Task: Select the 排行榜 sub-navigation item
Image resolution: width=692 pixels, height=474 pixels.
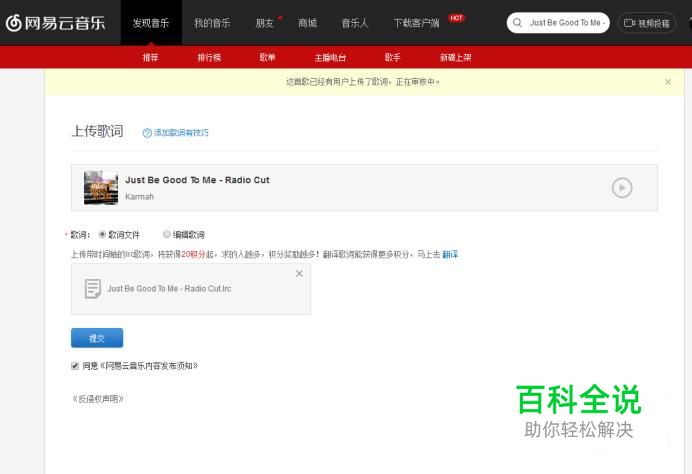Action: (x=209, y=57)
